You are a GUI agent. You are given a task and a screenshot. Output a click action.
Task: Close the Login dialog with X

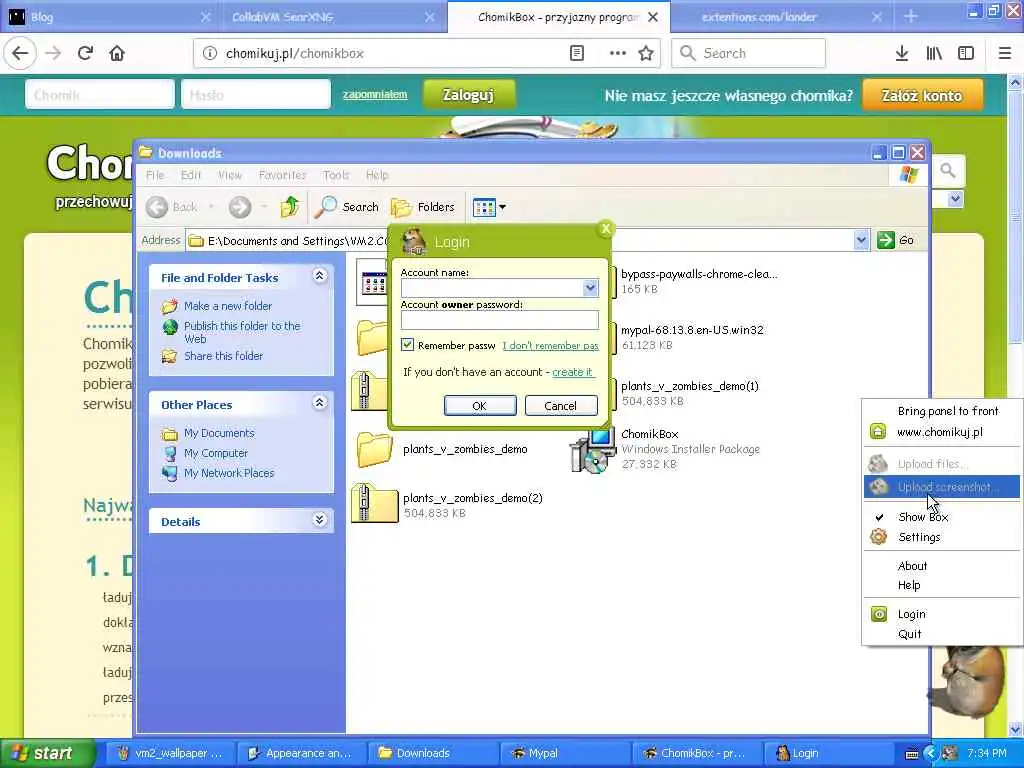tap(605, 229)
